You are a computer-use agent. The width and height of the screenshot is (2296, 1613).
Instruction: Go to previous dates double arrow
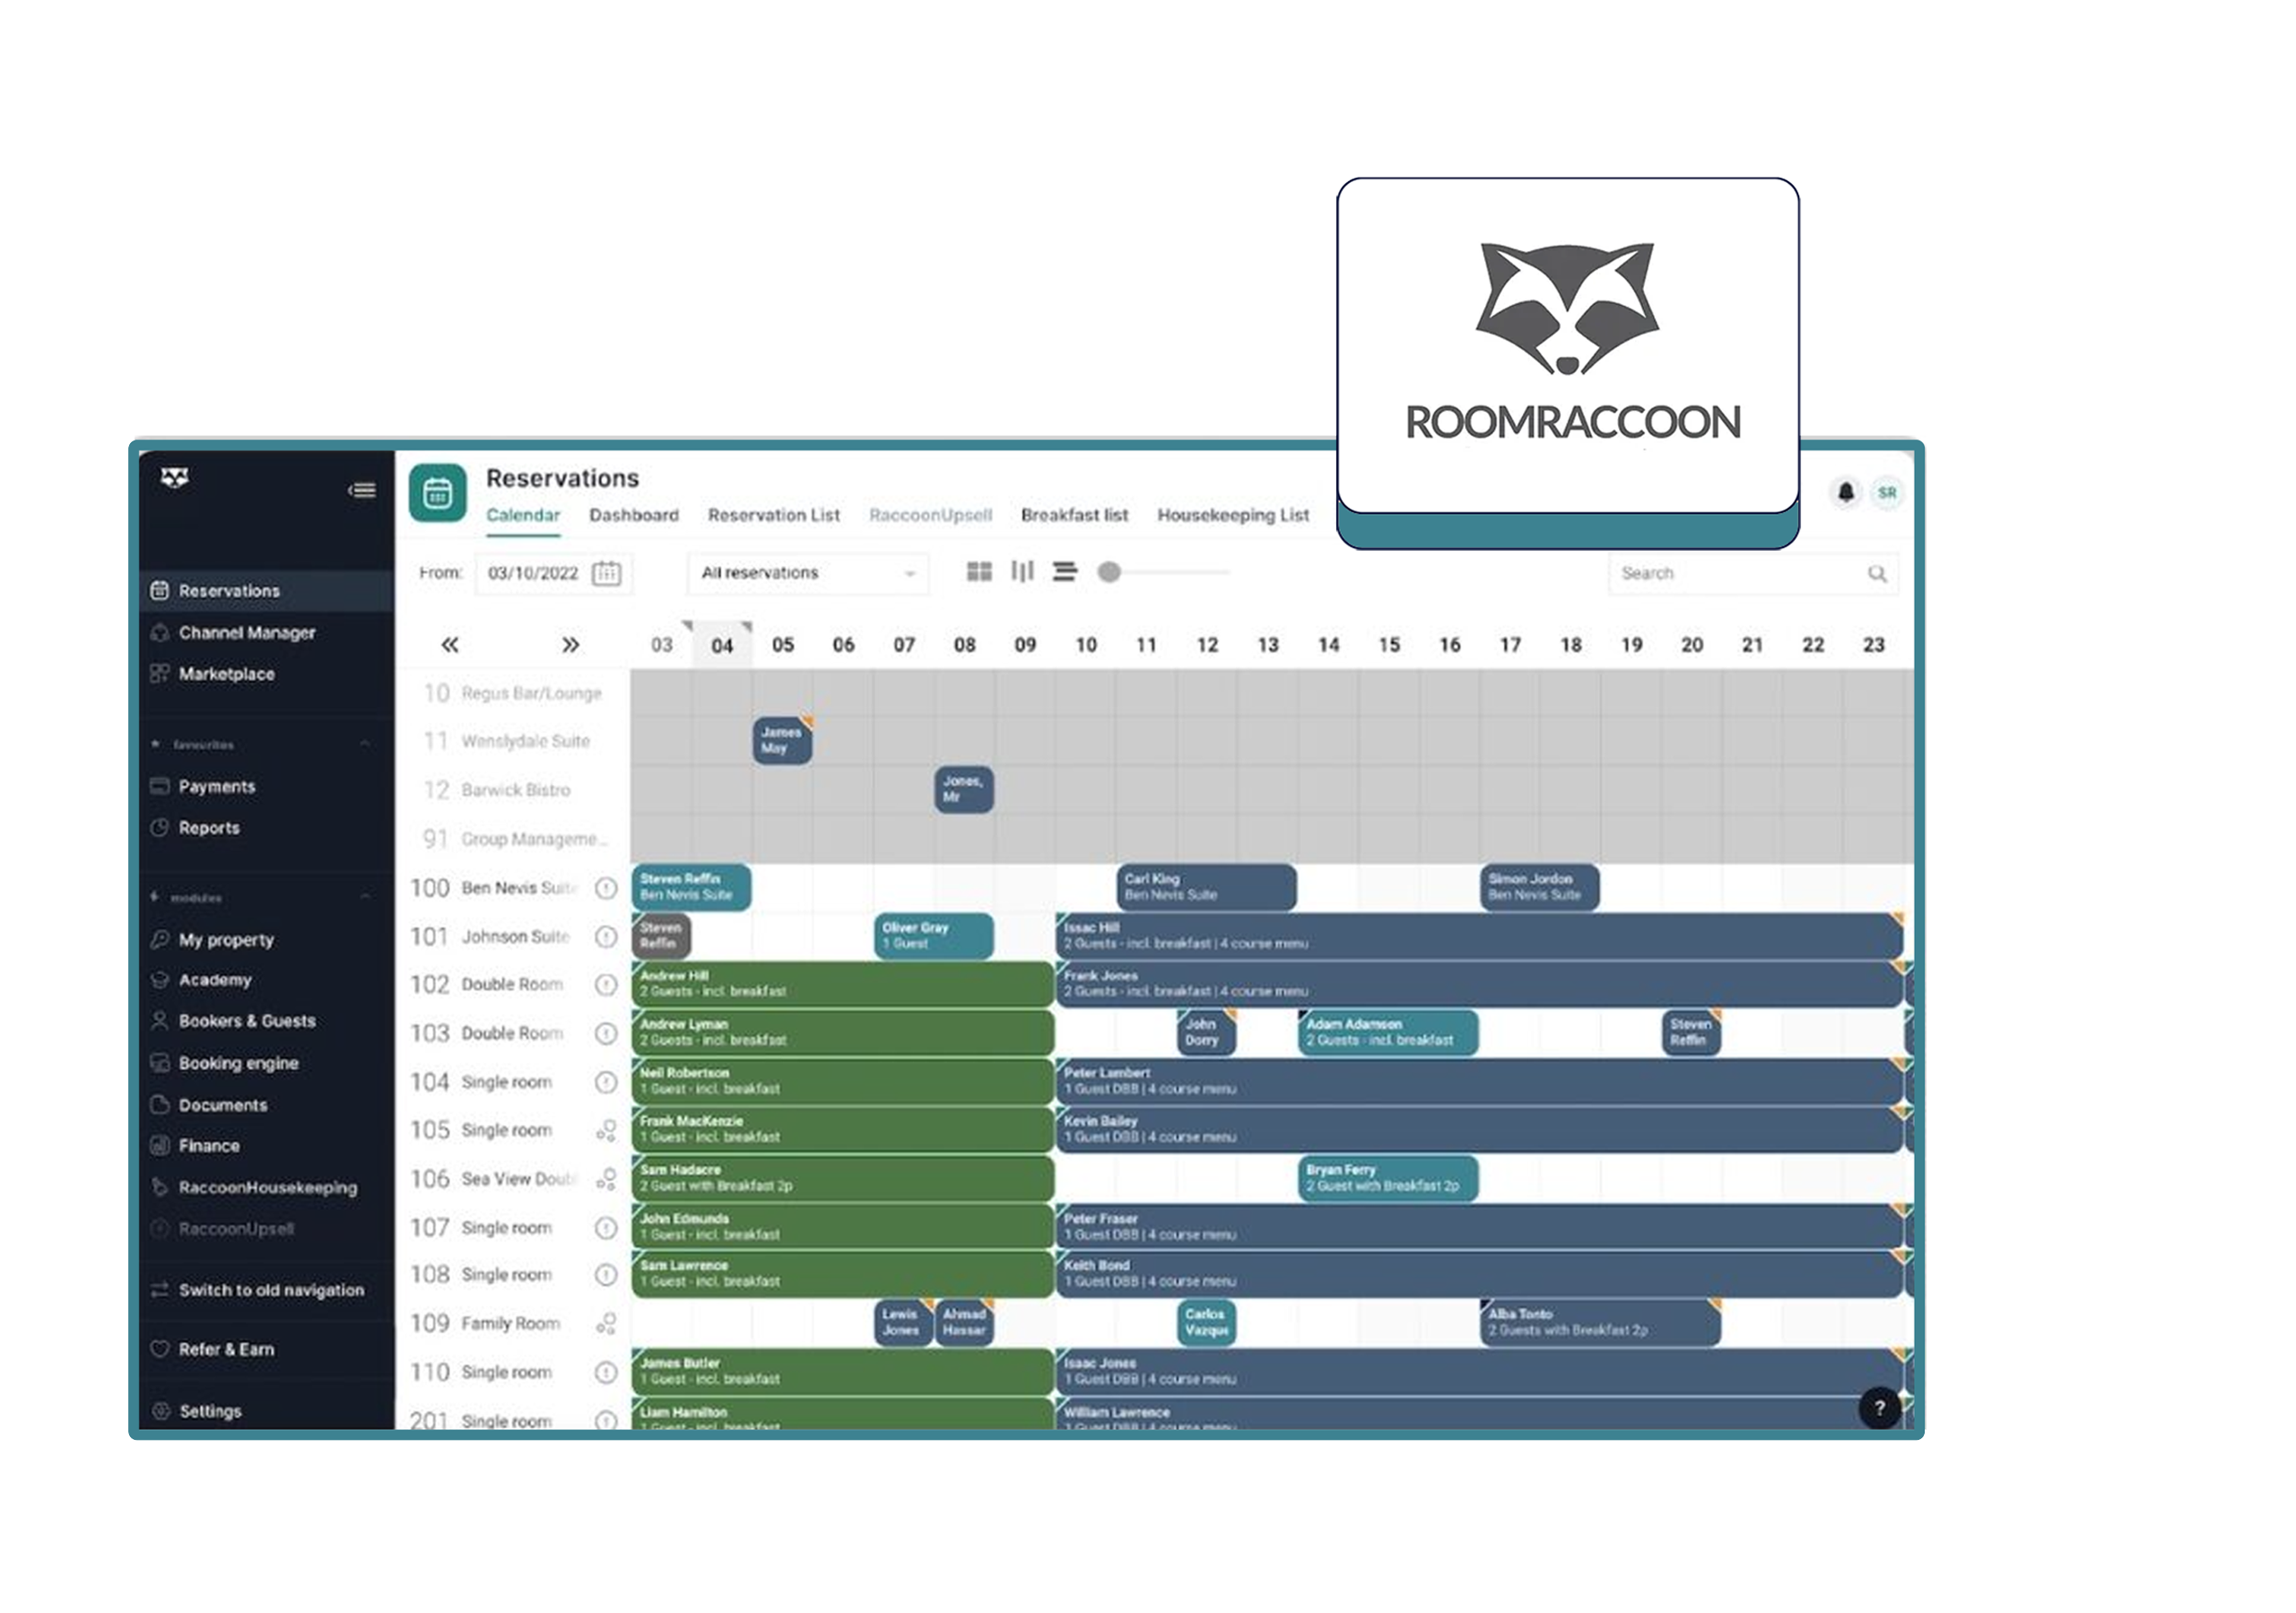point(450,645)
